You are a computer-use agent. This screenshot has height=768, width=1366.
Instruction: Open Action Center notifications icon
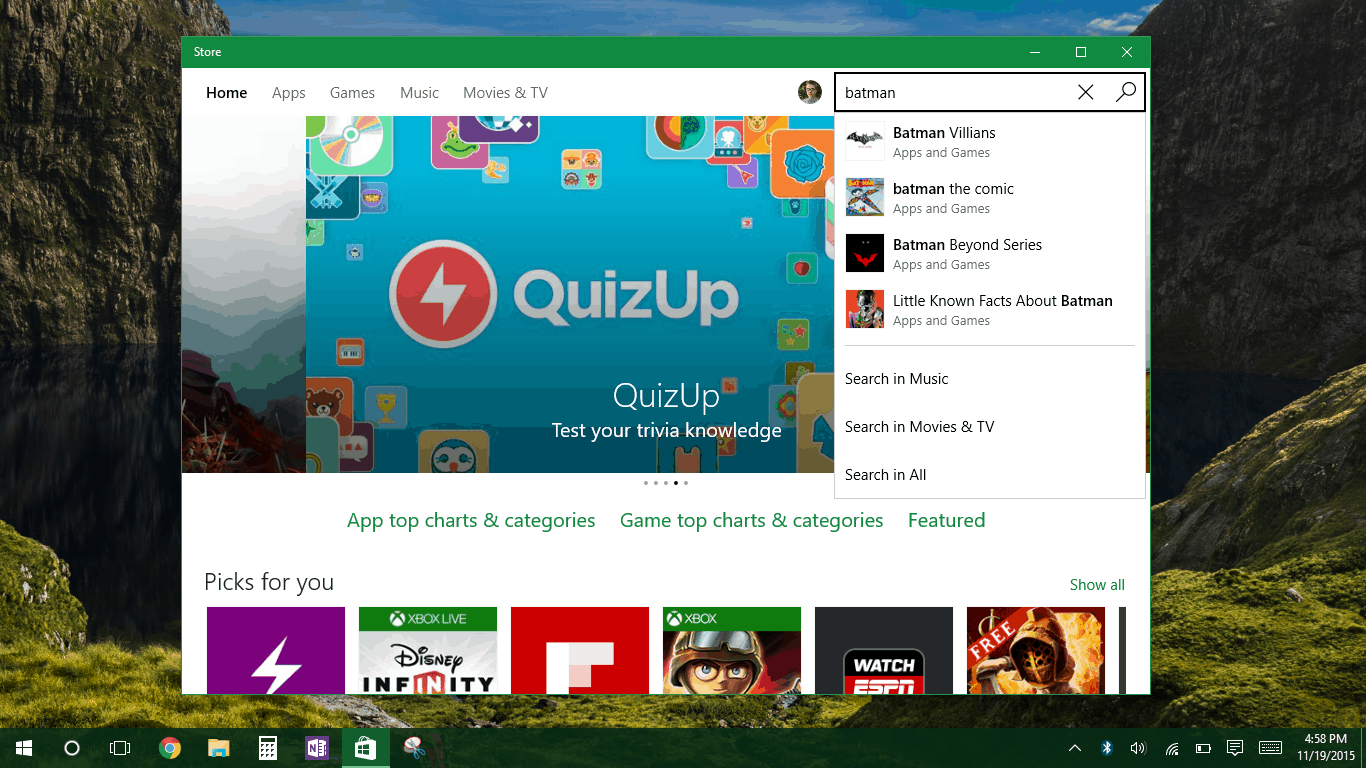[x=1235, y=747]
